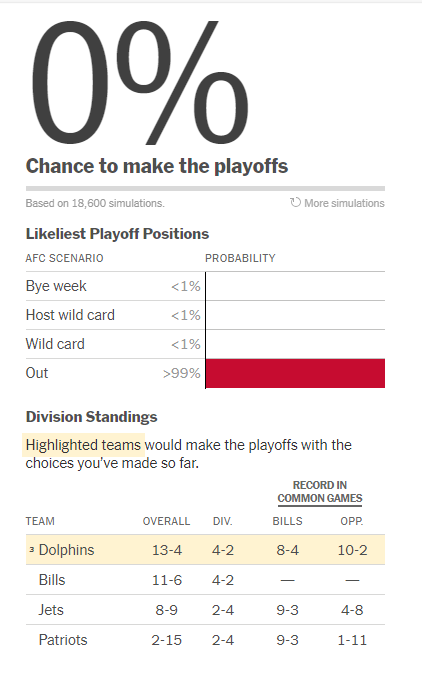Select the Dolphins row in standings
This screenshot has height=677, width=422.
pyautogui.click(x=205, y=550)
